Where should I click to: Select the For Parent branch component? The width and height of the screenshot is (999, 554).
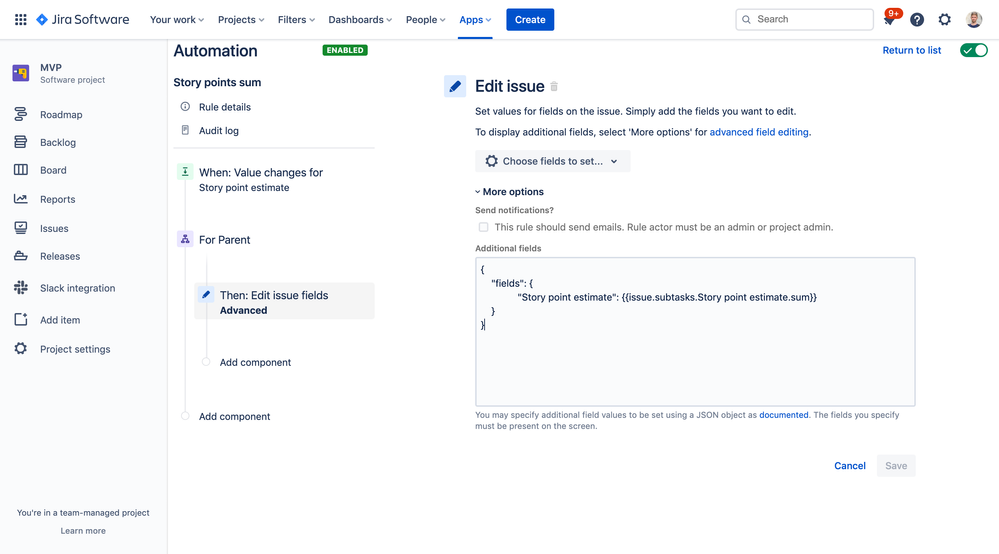pyautogui.click(x=224, y=239)
